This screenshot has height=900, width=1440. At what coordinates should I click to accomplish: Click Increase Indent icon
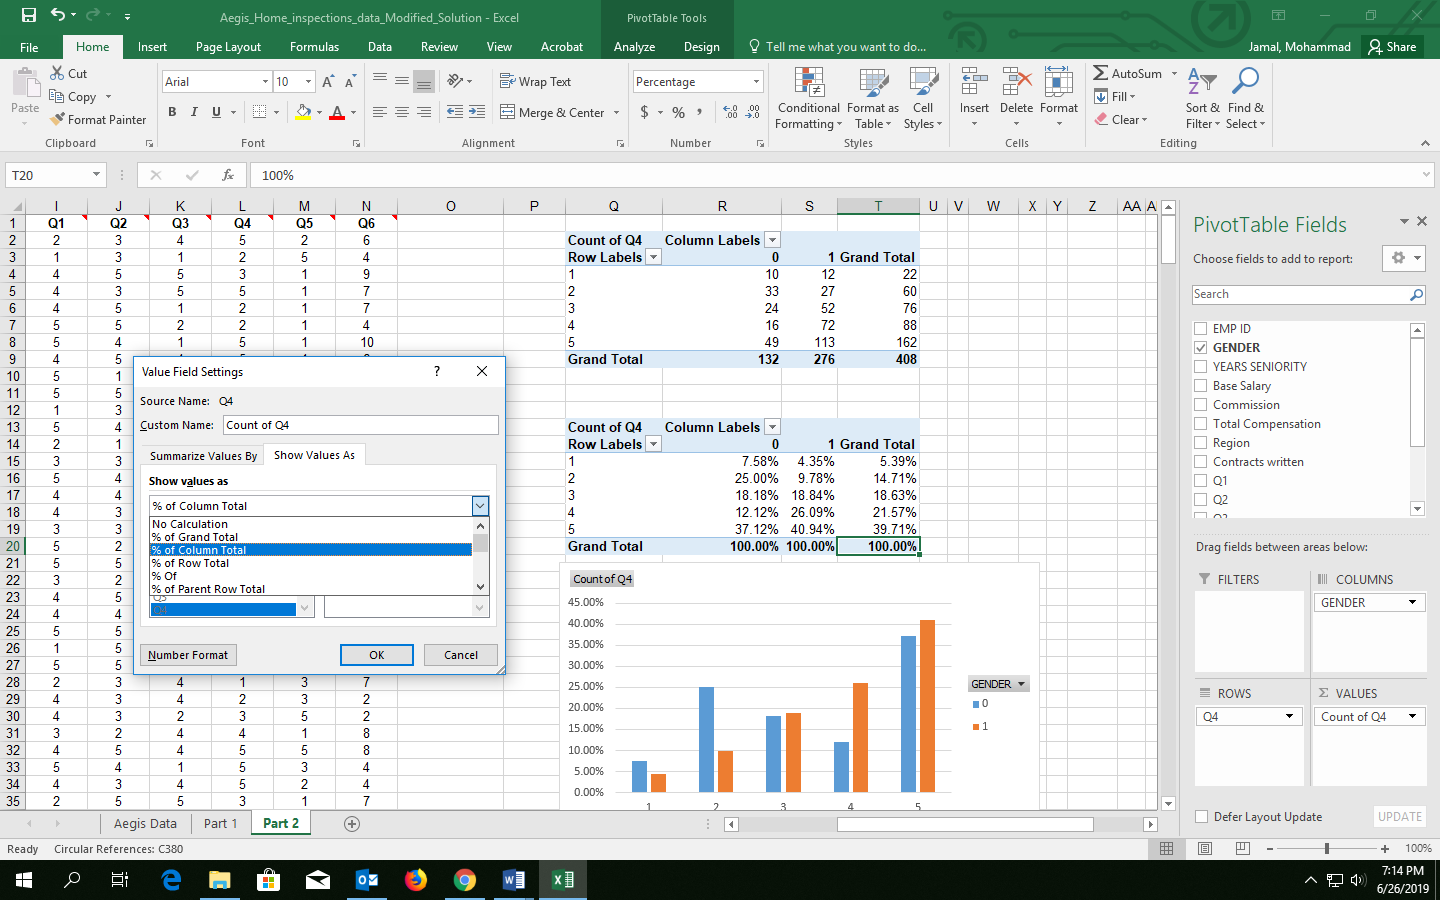pos(477,112)
